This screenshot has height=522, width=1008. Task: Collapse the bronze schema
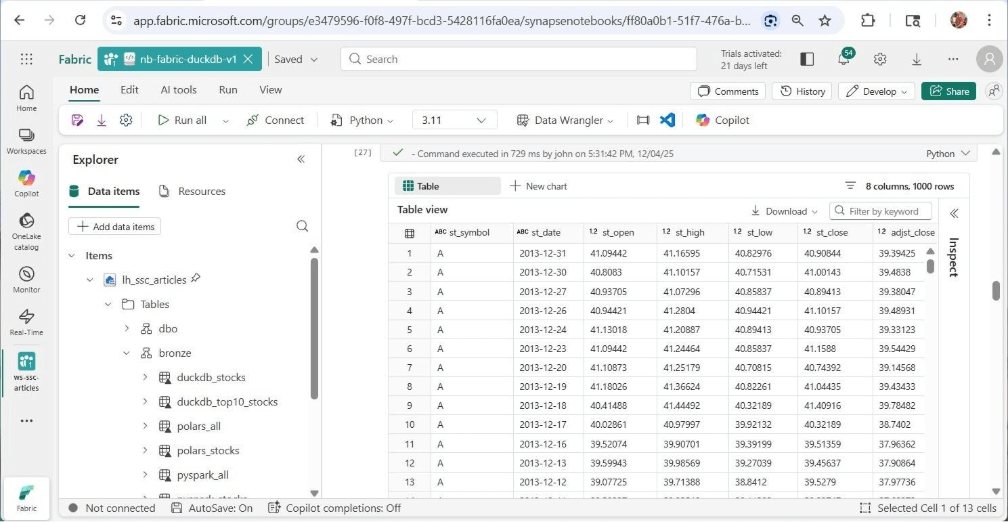point(127,353)
